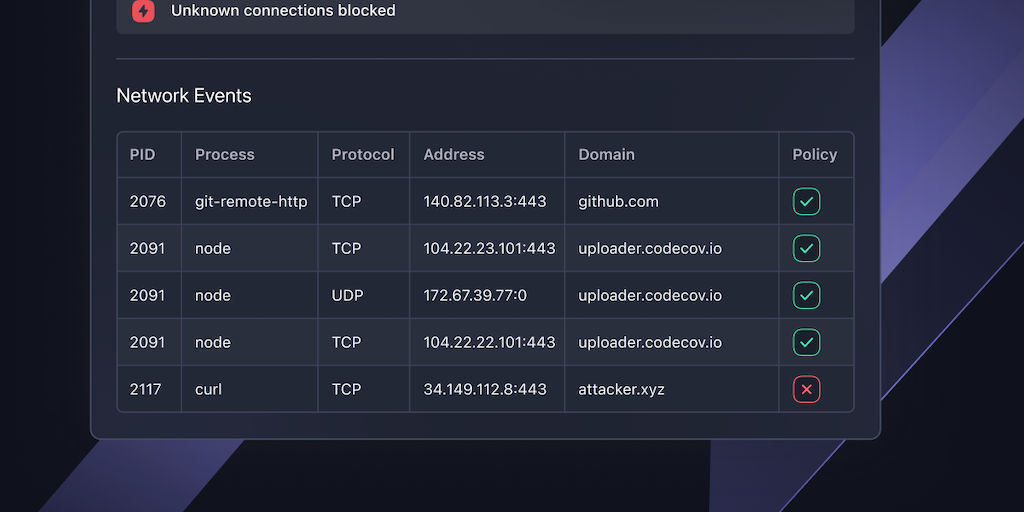
Task: Click red X policy icon for attacker.xyz
Action: pos(806,390)
